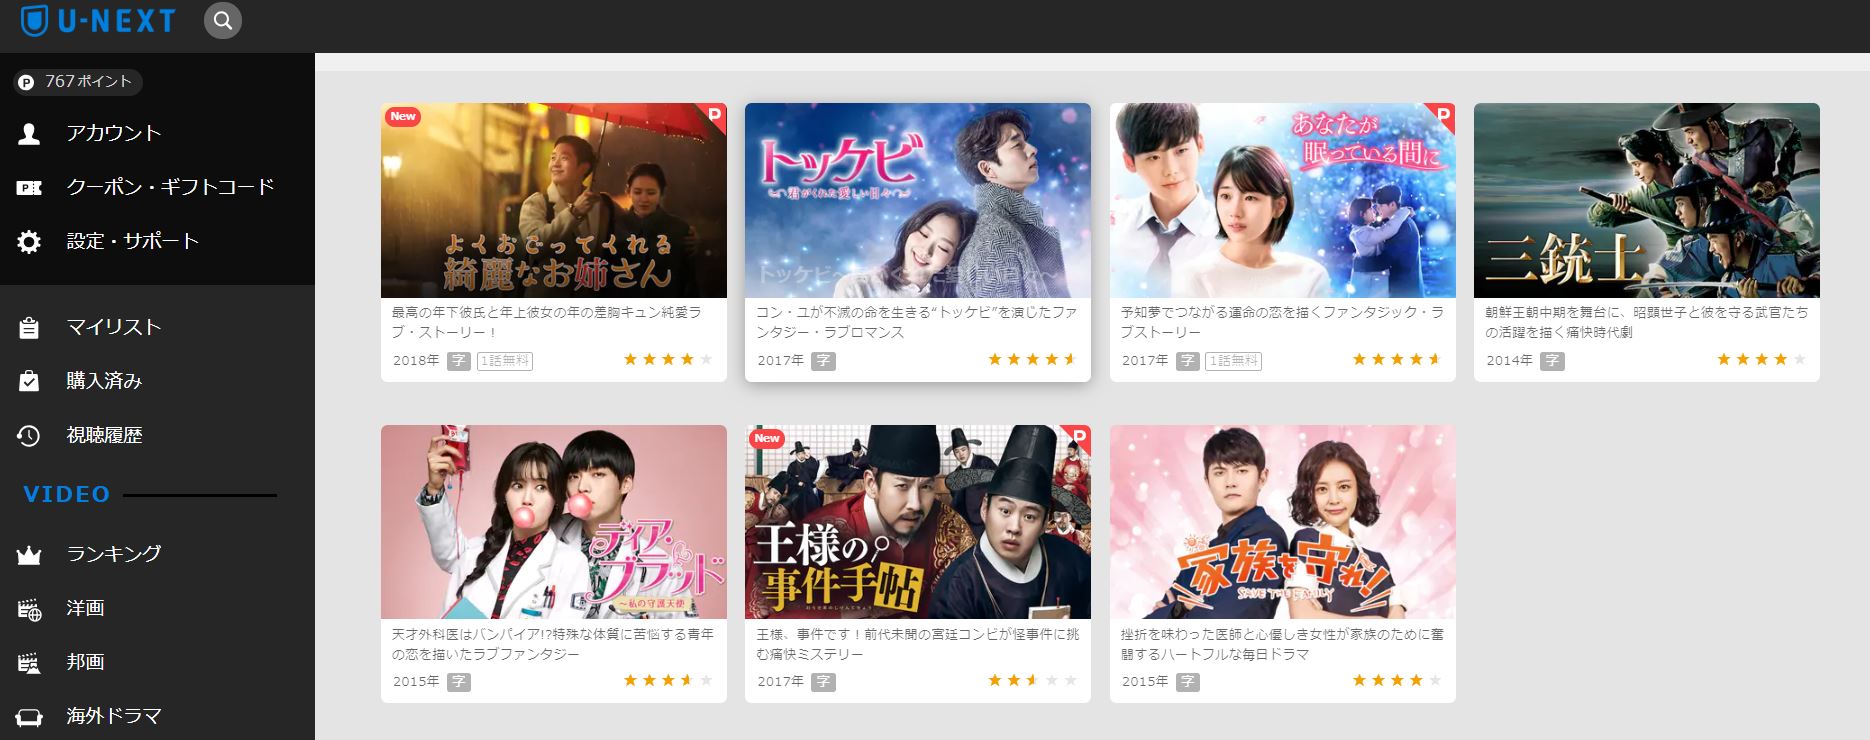The height and width of the screenshot is (740, 1870).
Task: Click star rating of 綺麗なお姉さん card
Action: tap(668, 359)
